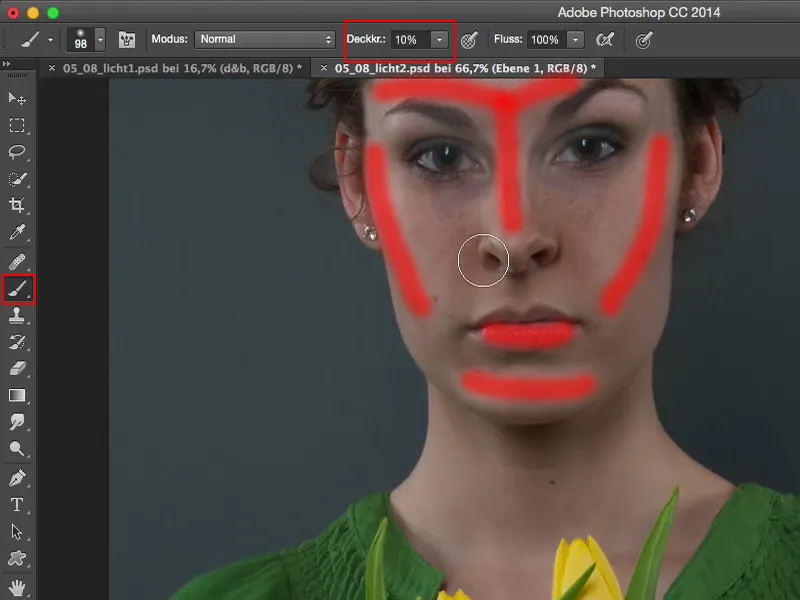This screenshot has height=600, width=800.
Task: Toggle pressure for opacity icon
Action: [x=469, y=40]
